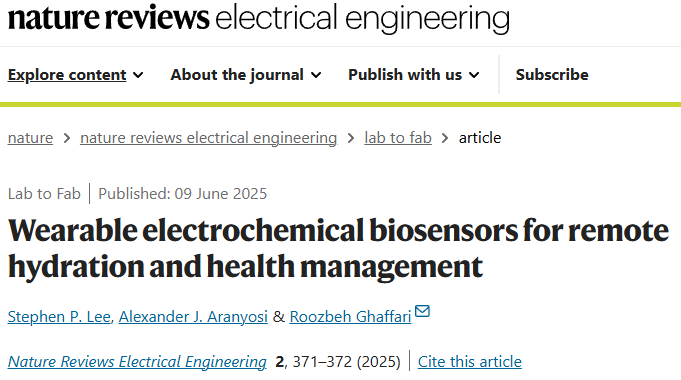Click the email envelope icon beside Roozbeh Ghaffari
Image resolution: width=681 pixels, height=380 pixels.
click(x=422, y=311)
